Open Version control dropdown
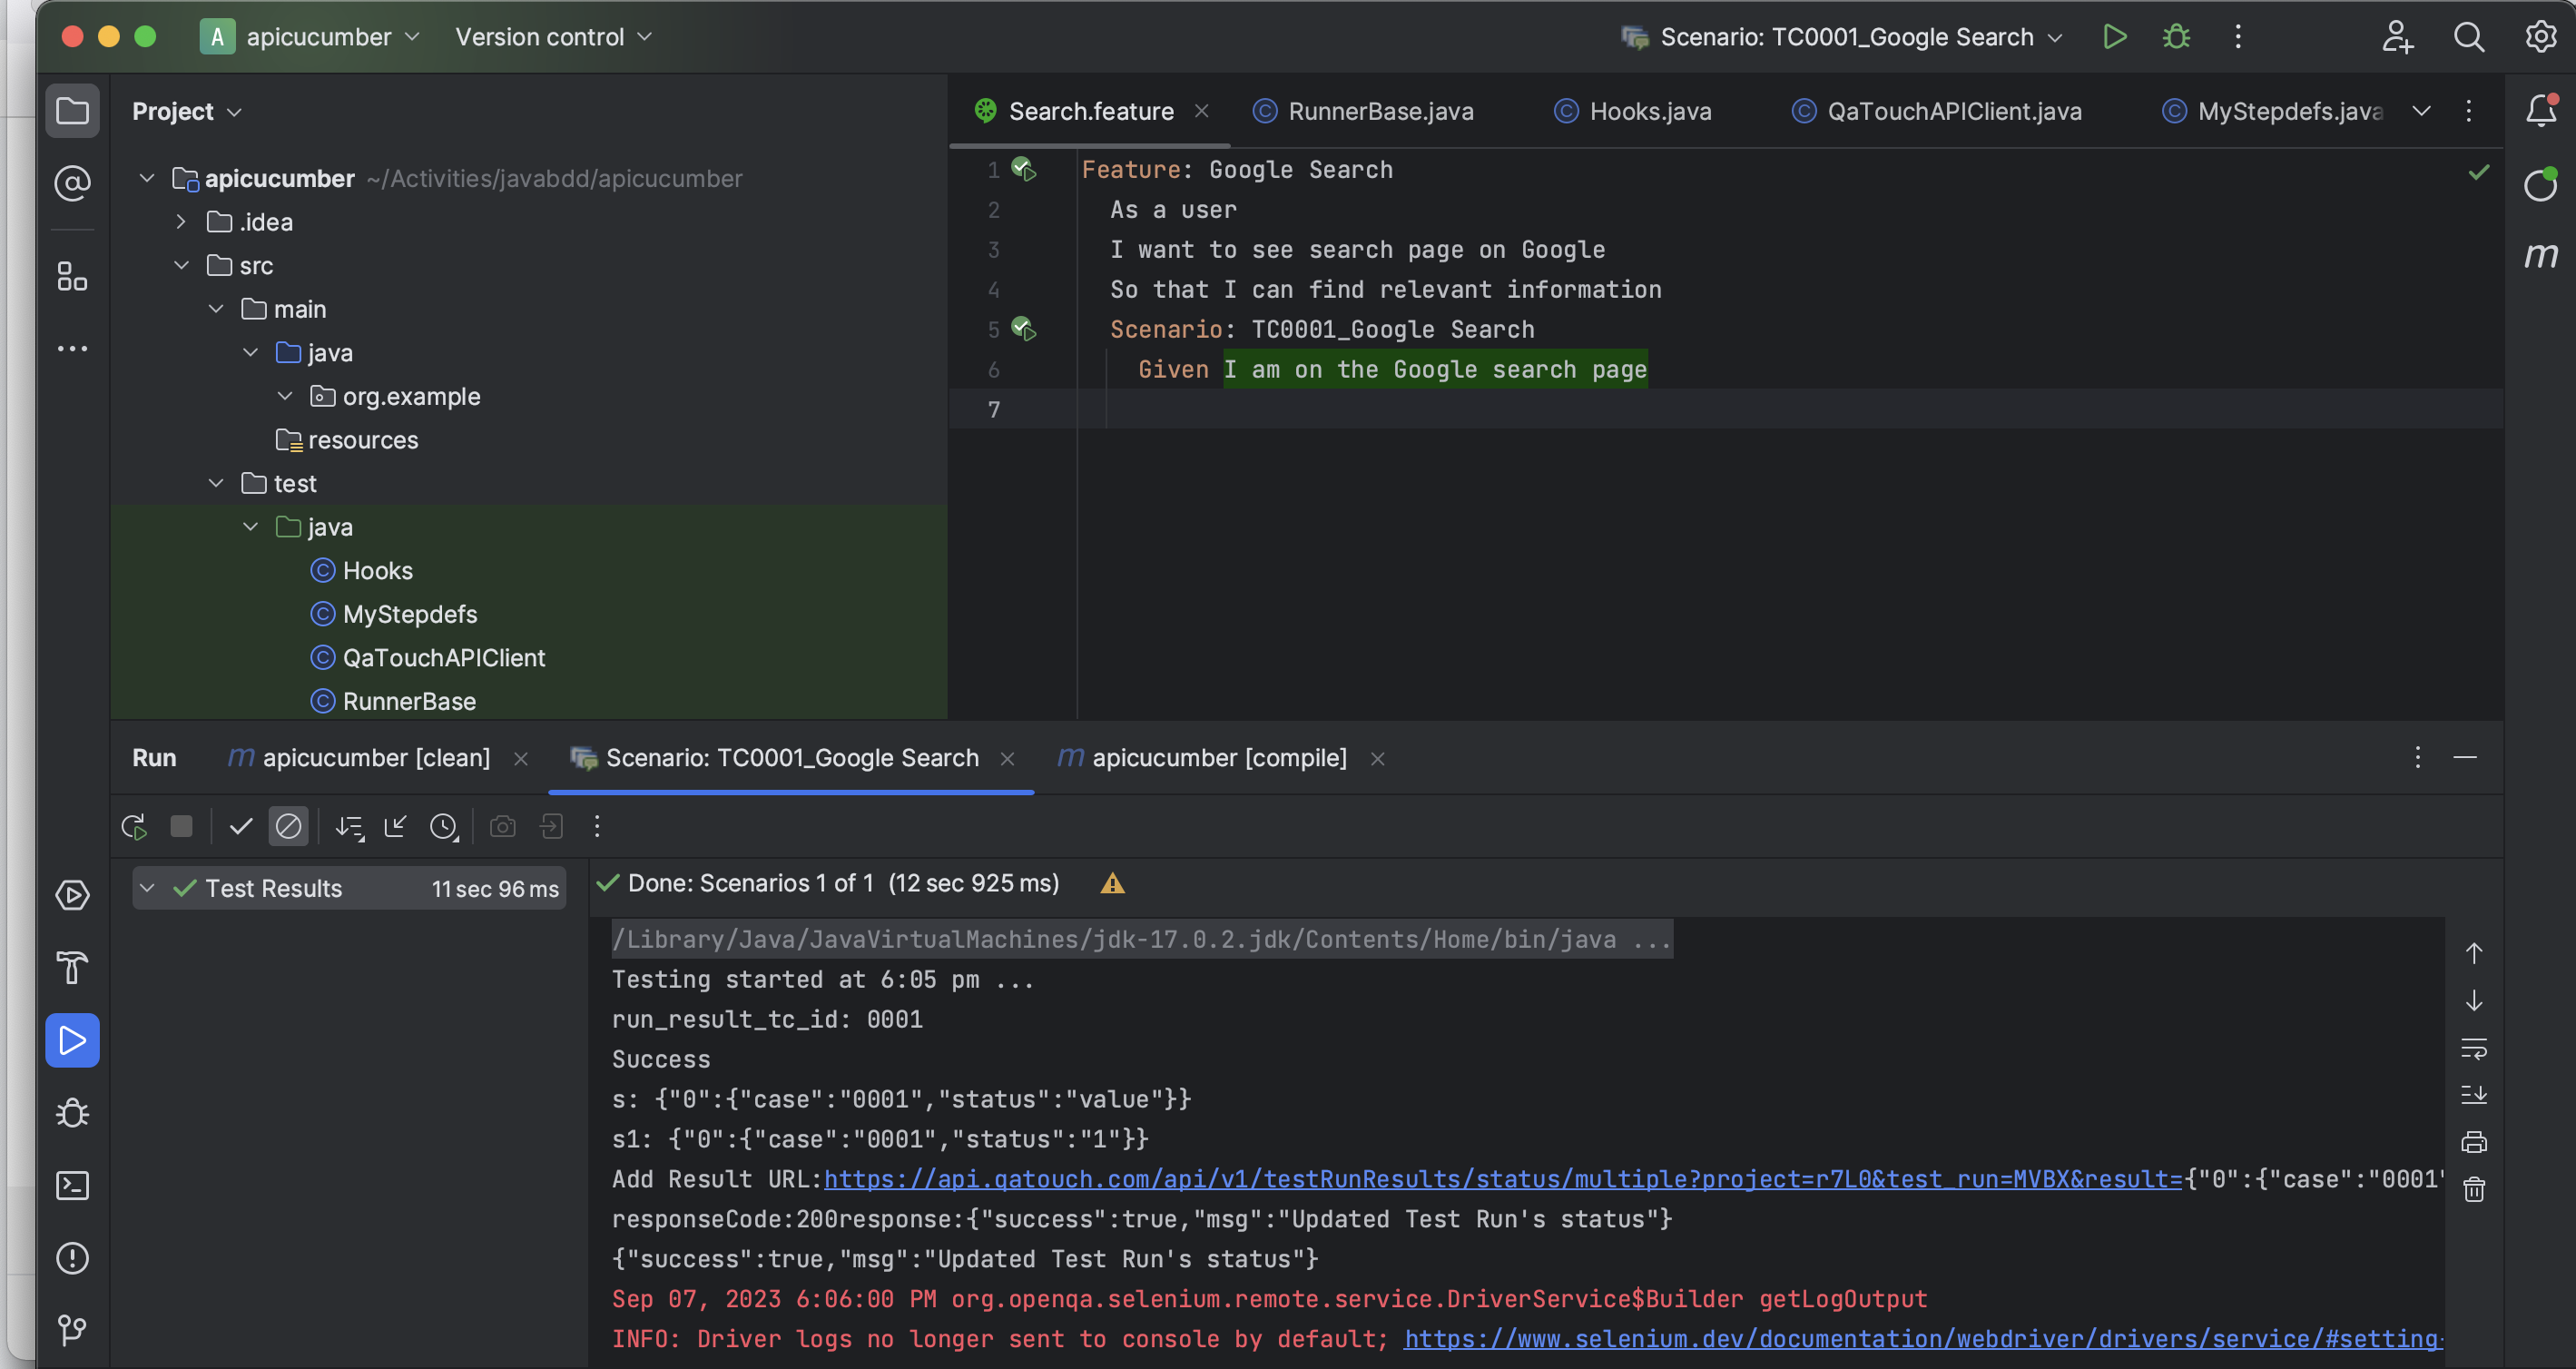2576x1369 pixels. pyautogui.click(x=554, y=37)
